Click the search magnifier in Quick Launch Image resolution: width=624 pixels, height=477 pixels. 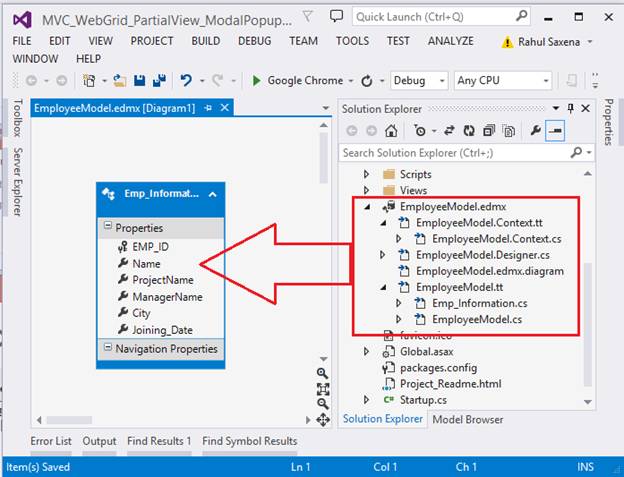[x=521, y=16]
